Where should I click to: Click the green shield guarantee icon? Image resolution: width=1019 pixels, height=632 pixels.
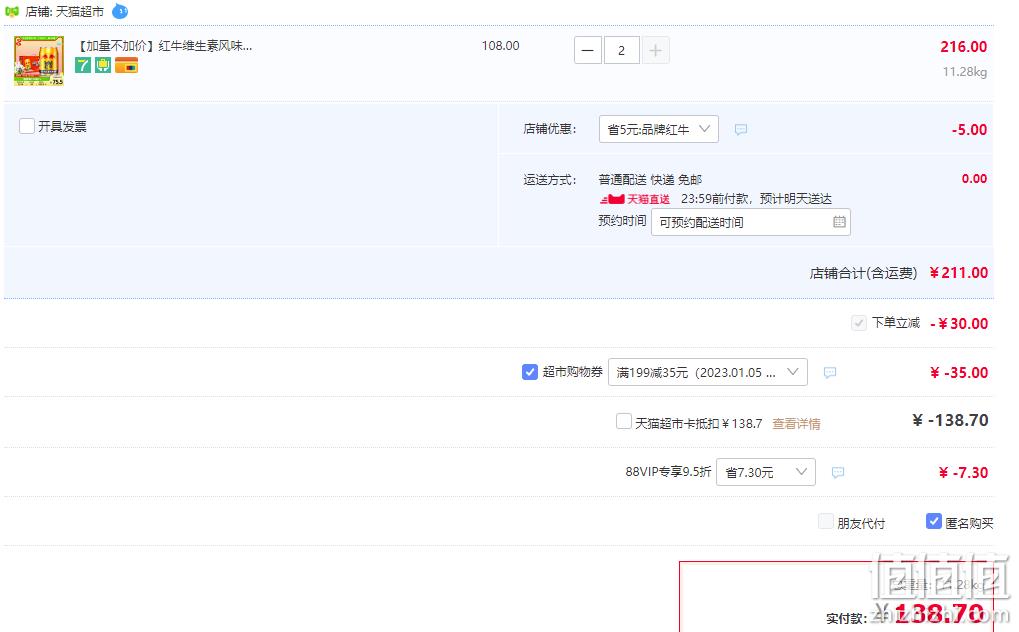click(103, 65)
